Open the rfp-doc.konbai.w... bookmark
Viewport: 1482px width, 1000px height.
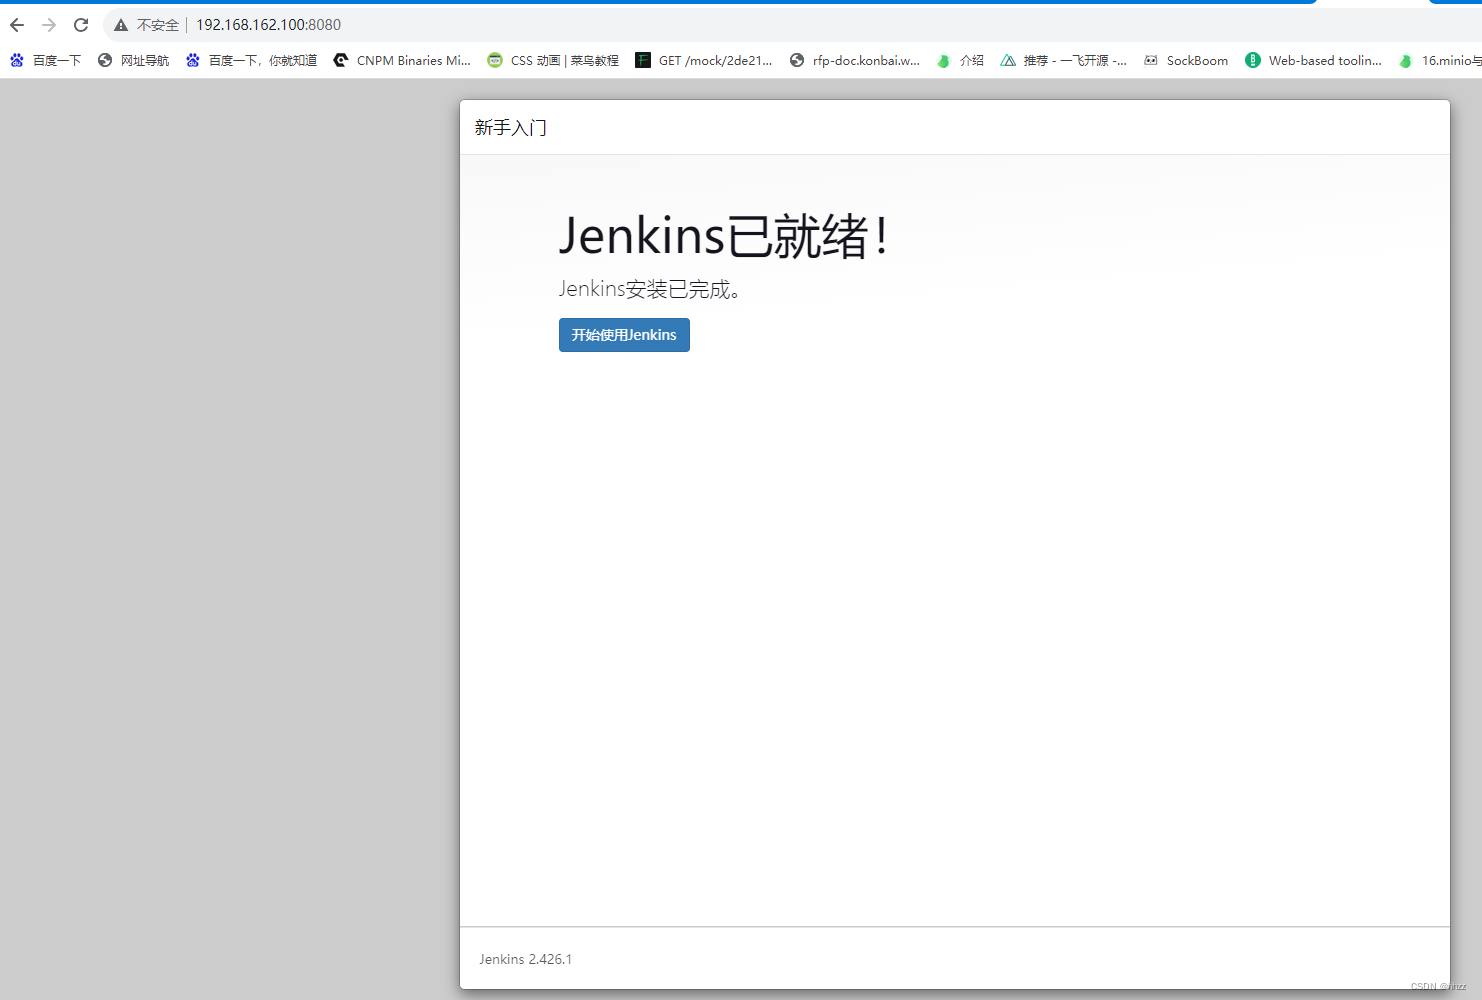tap(855, 61)
